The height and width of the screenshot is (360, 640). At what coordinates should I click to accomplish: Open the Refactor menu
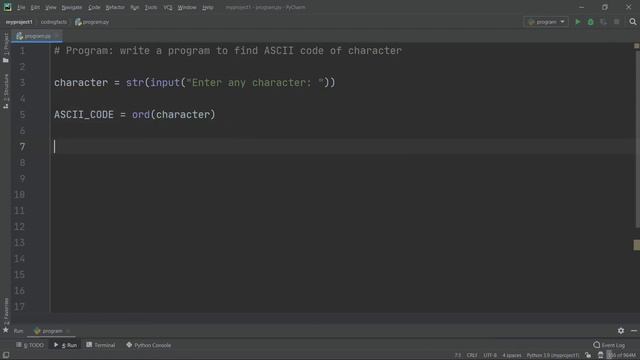tap(115, 7)
